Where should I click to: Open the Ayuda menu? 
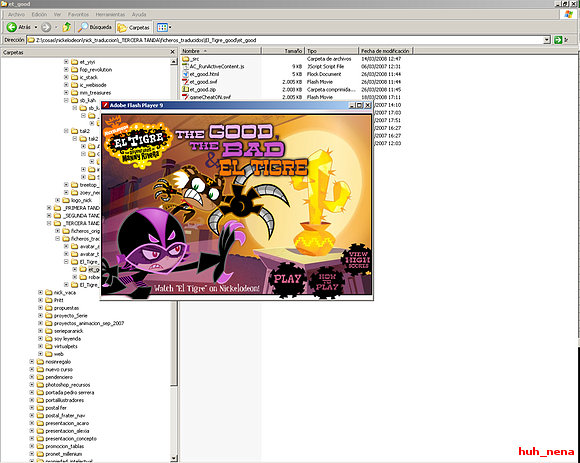[139, 14]
